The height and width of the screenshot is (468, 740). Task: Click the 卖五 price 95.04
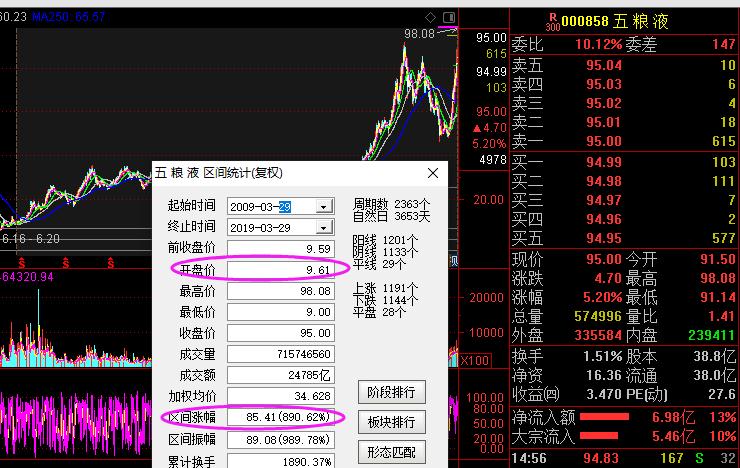pos(604,65)
